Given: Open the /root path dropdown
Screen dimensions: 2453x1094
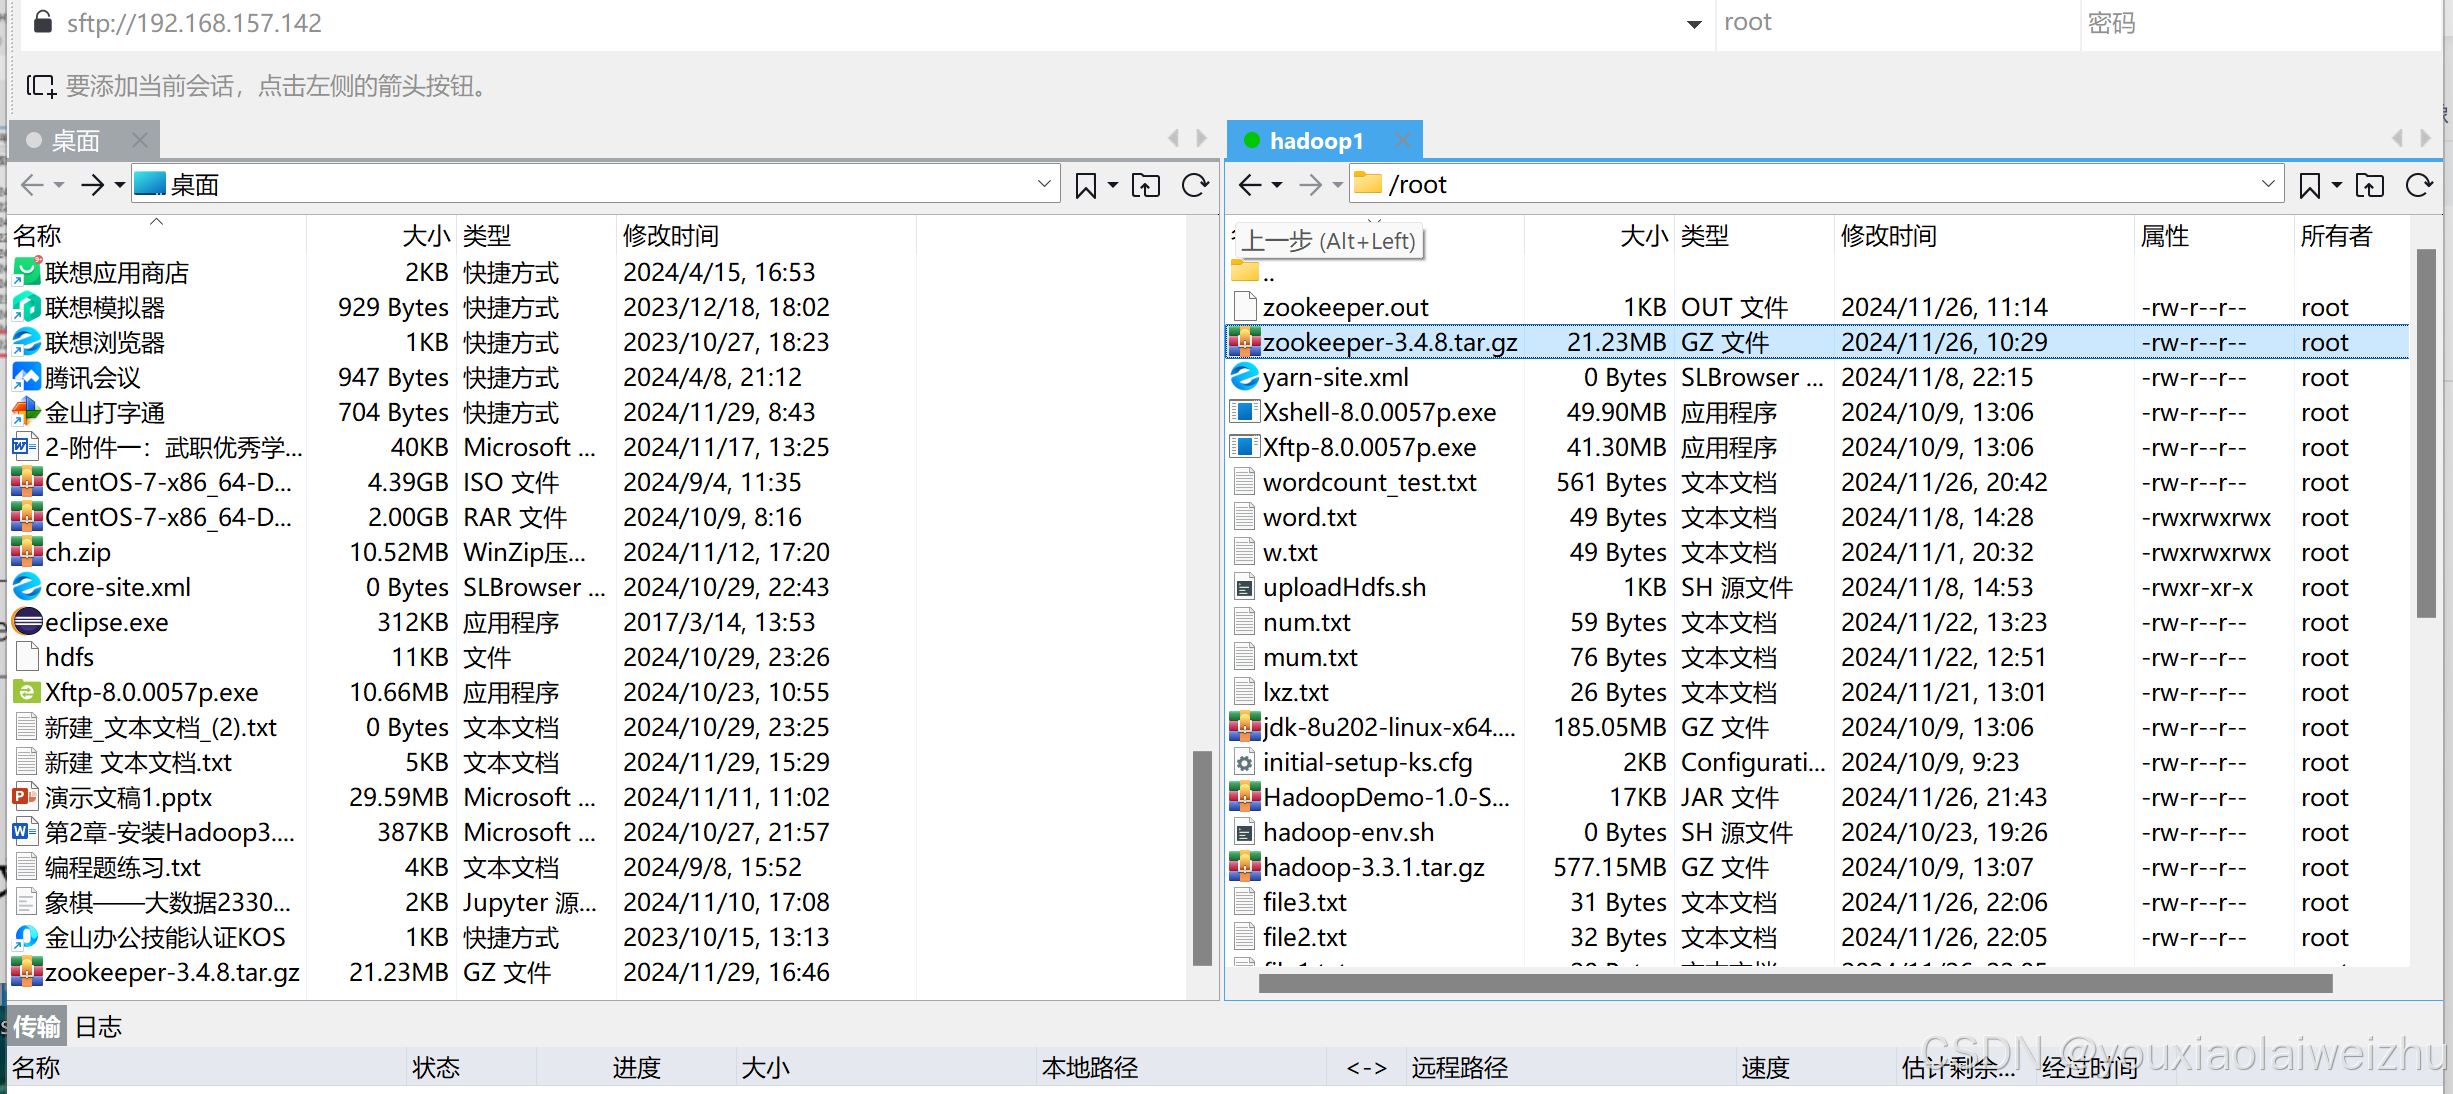Looking at the screenshot, I should point(2267,185).
